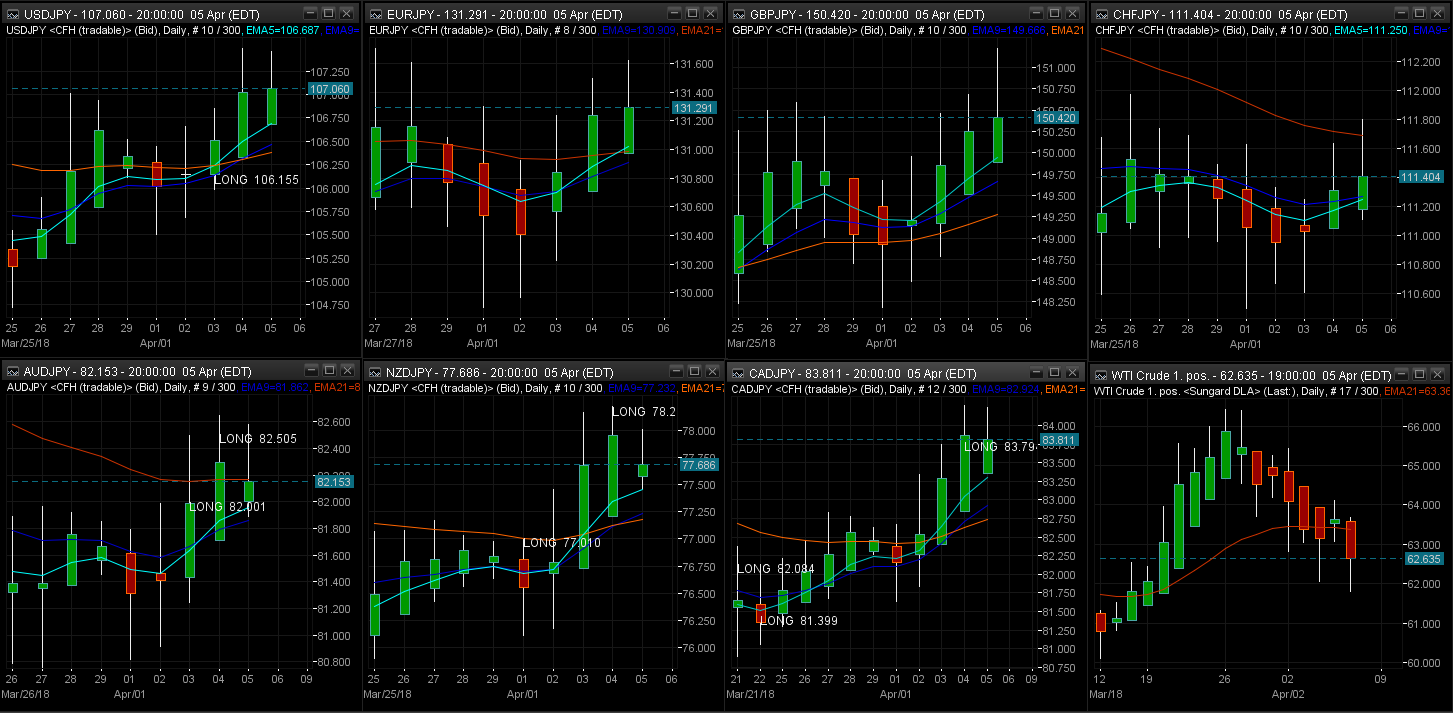Viewport: 1453px width, 713px height.
Task: Click the EURJPY chart window icon
Action: click(x=374, y=13)
